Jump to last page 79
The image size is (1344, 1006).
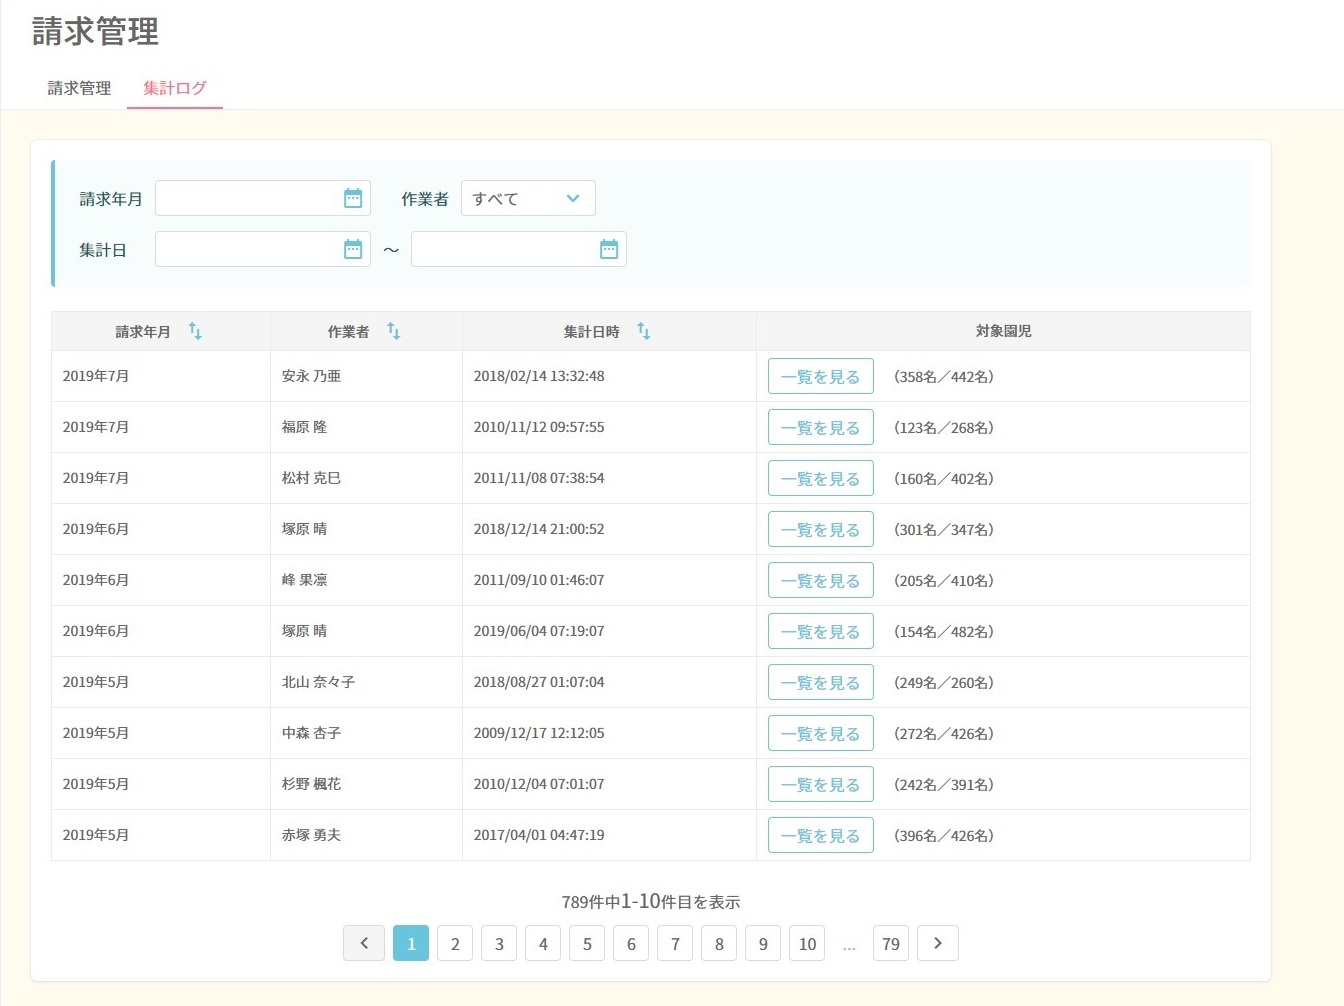tap(891, 943)
